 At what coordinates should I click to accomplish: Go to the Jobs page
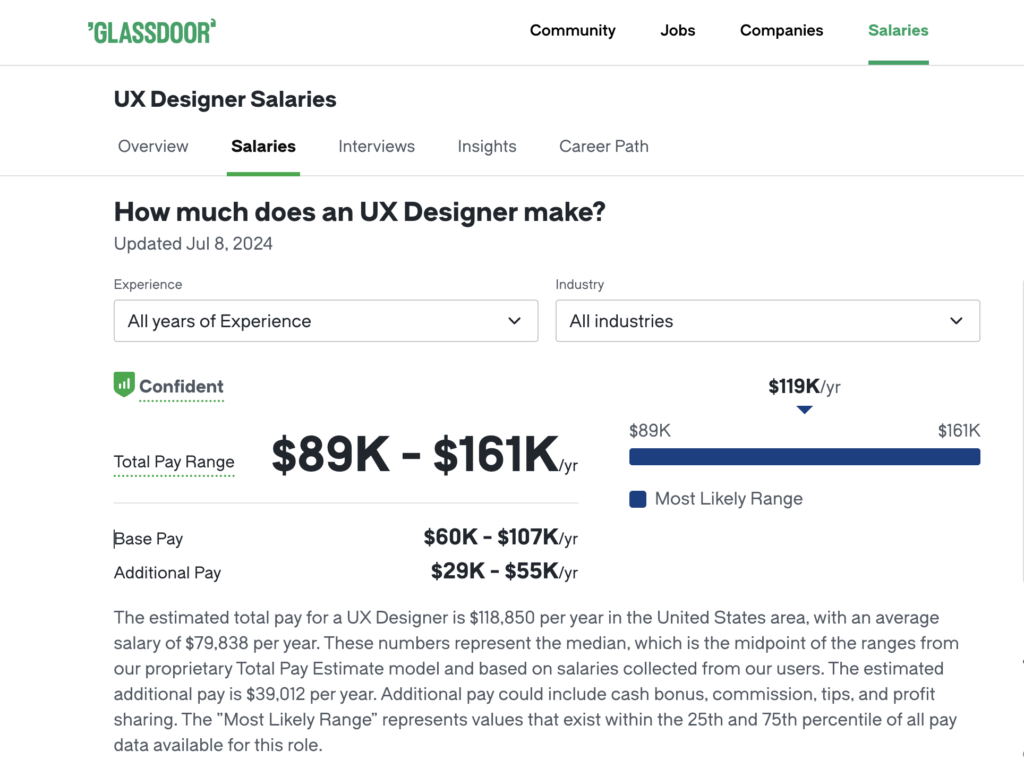pyautogui.click(x=678, y=30)
